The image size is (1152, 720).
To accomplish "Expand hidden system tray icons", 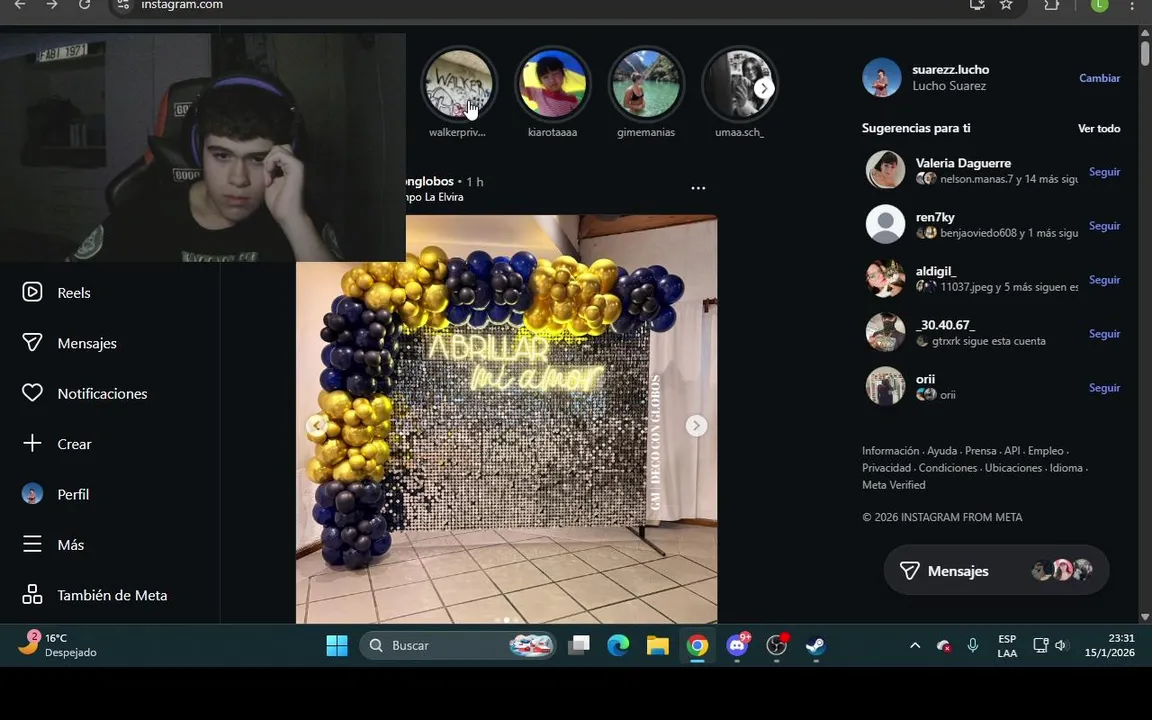I will (915, 646).
